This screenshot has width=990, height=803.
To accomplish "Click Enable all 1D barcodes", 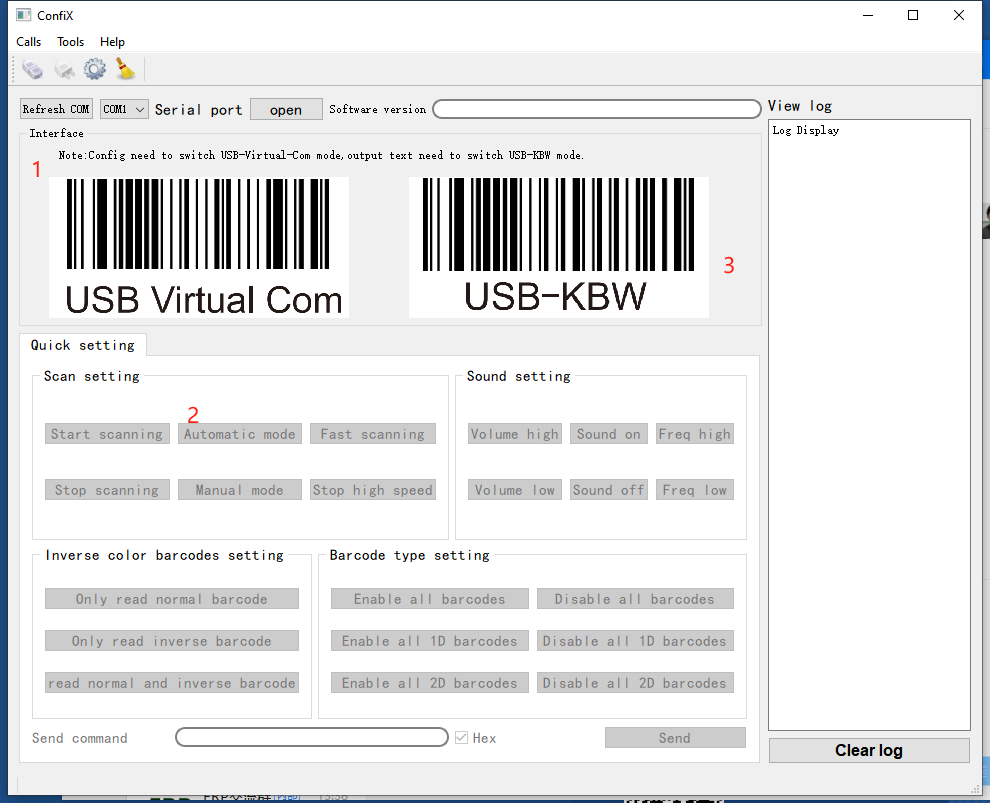I will click(x=429, y=641).
